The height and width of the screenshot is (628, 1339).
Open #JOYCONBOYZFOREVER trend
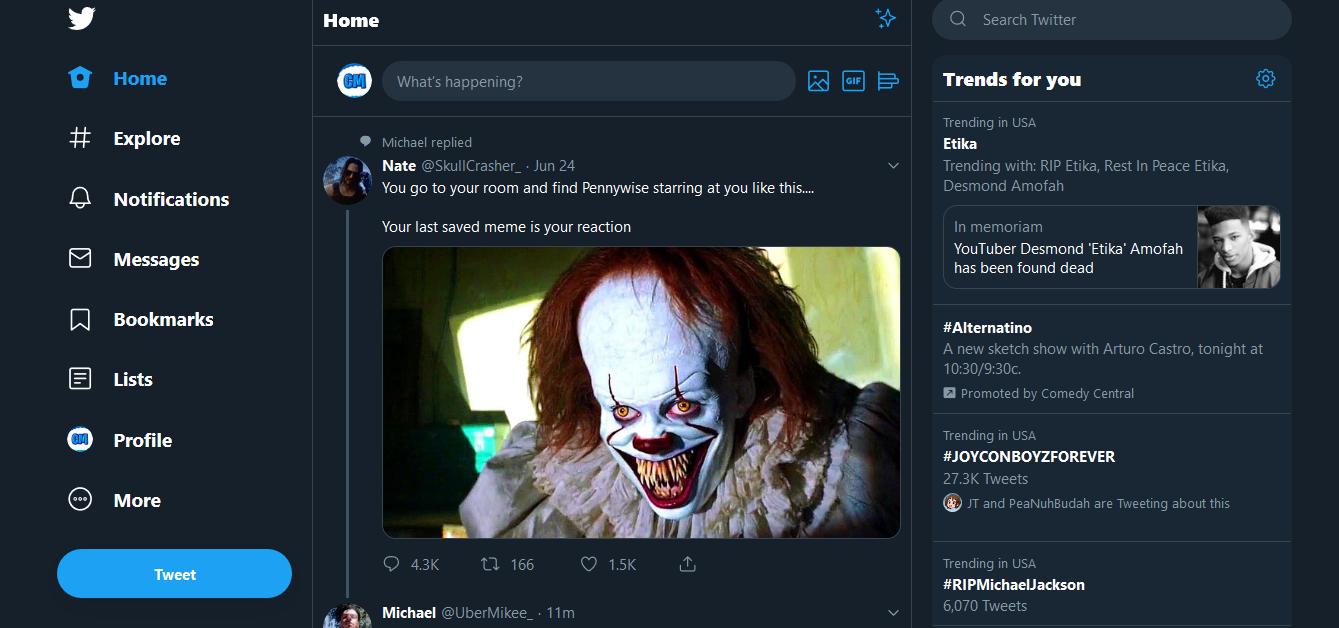[1029, 457]
